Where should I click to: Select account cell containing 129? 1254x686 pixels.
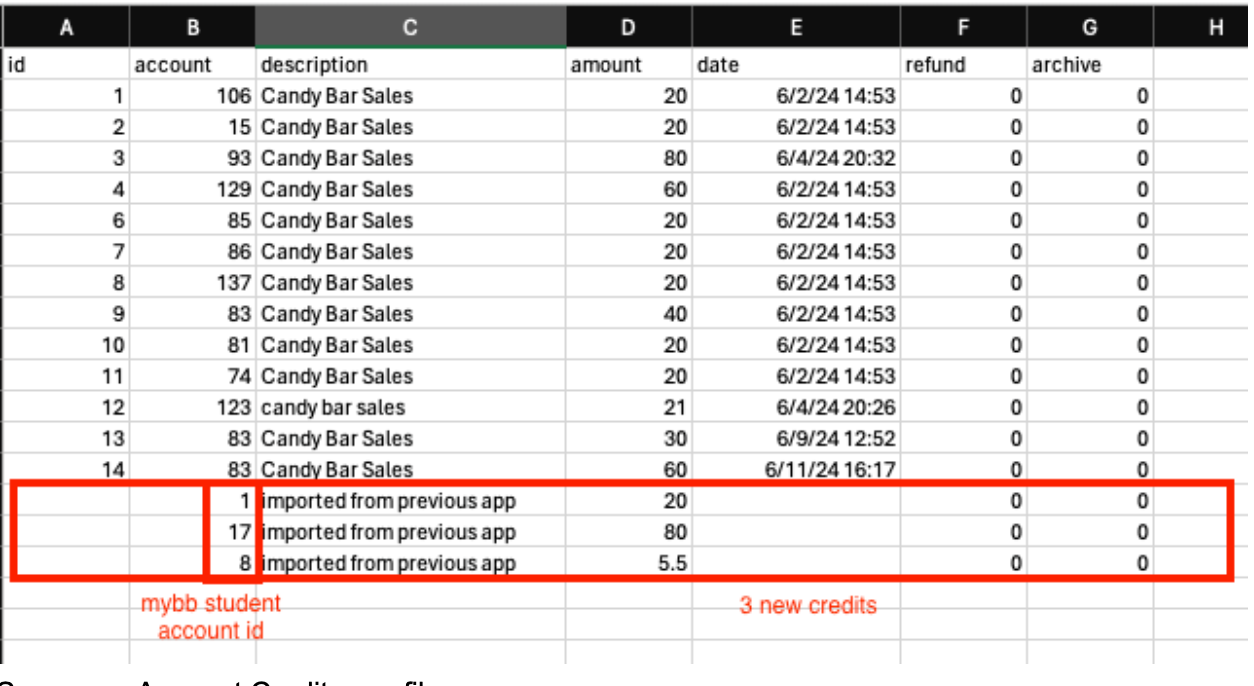tap(193, 189)
